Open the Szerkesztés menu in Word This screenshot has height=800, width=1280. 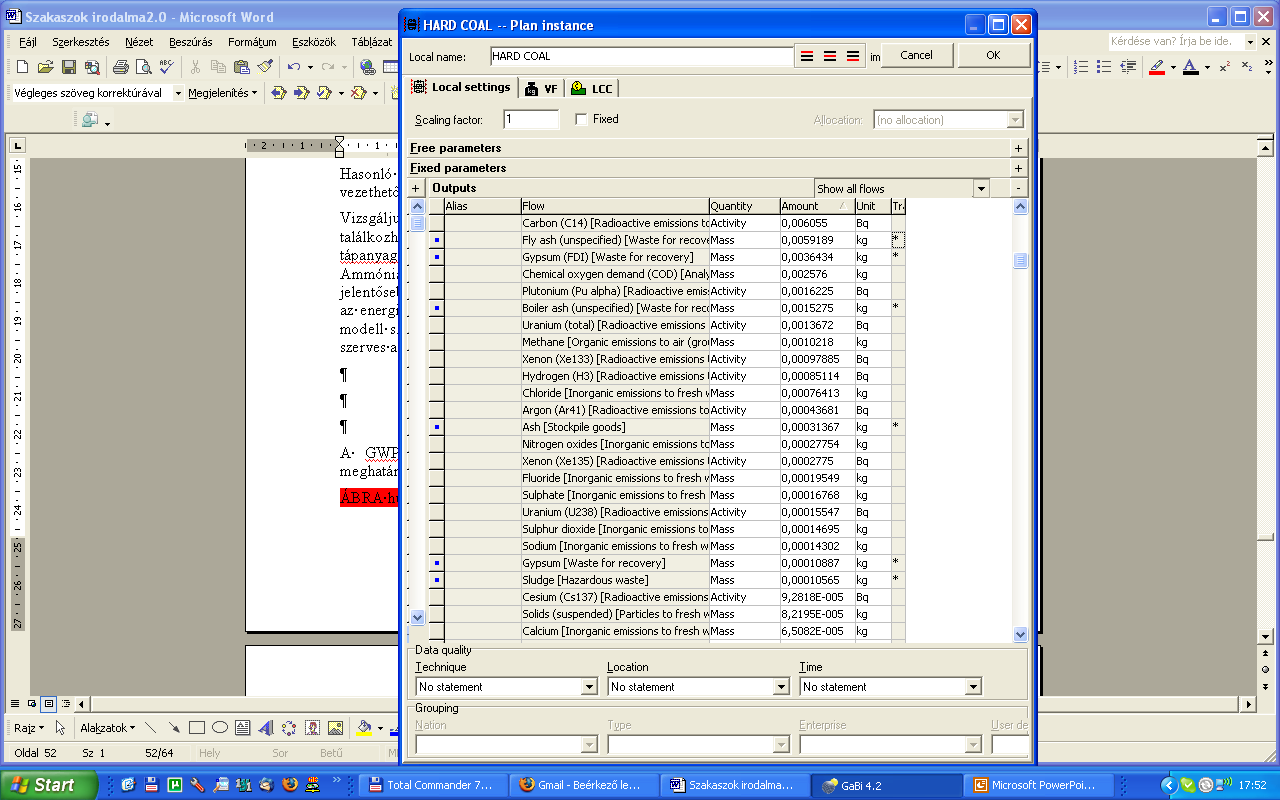(80, 42)
